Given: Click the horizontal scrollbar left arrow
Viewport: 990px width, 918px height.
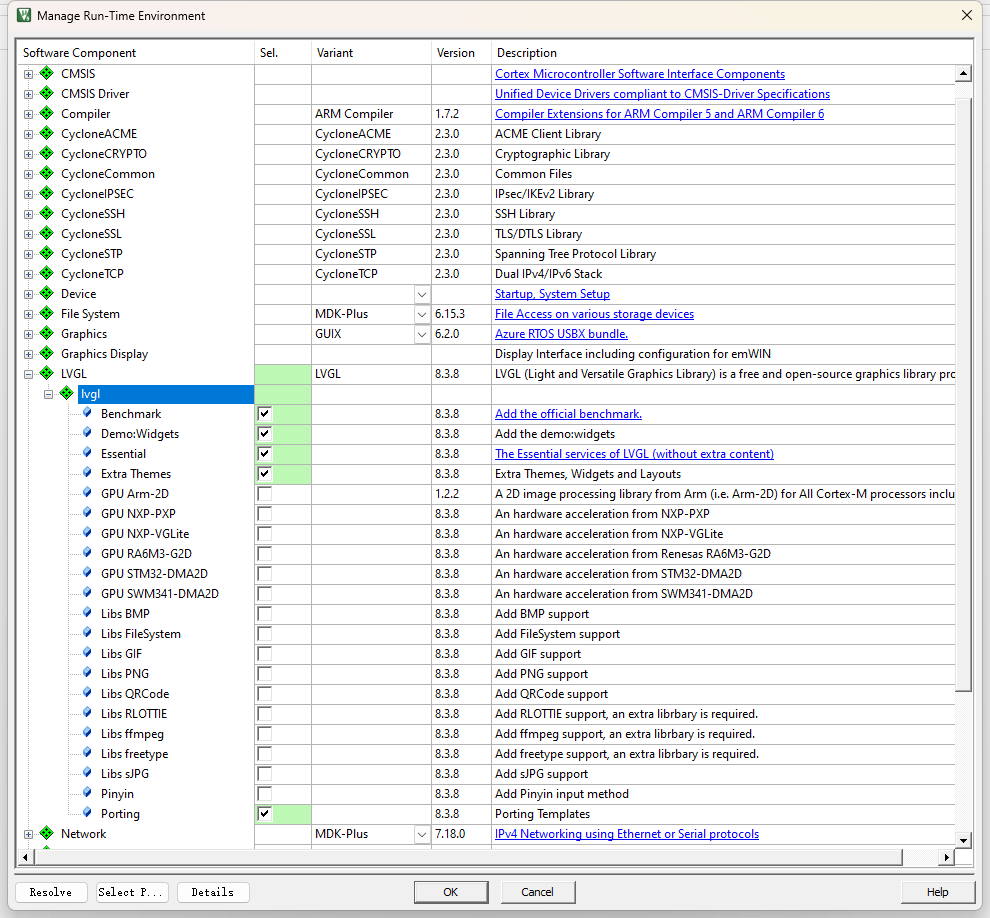Looking at the screenshot, I should (x=25, y=857).
